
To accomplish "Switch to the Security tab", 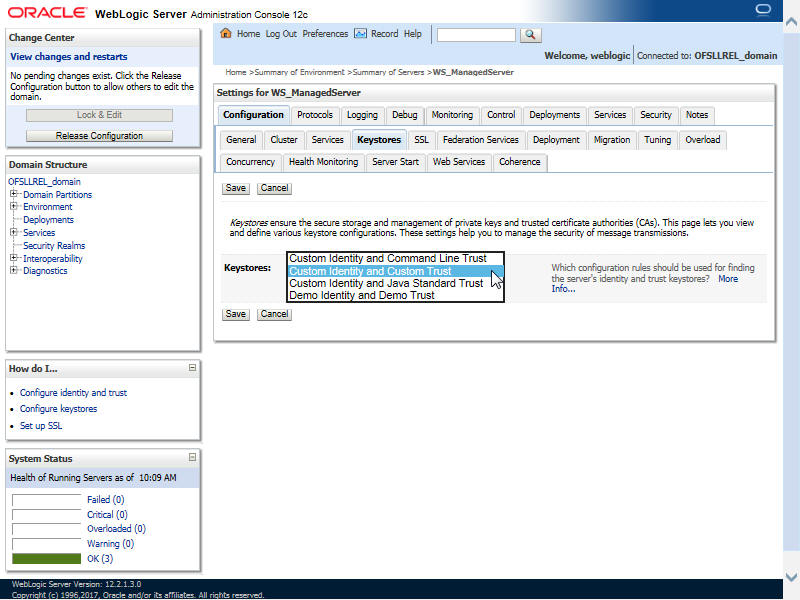I will tap(656, 115).
